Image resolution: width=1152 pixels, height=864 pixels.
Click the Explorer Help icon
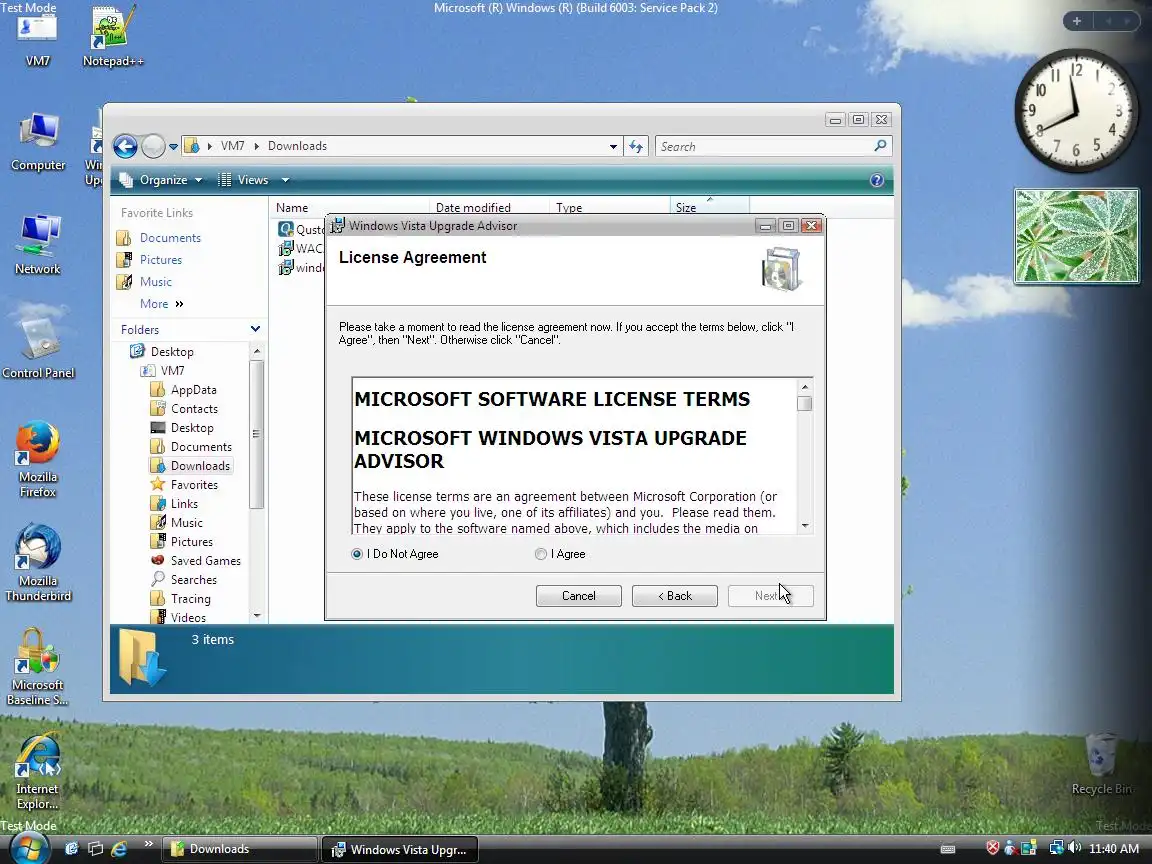point(876,180)
